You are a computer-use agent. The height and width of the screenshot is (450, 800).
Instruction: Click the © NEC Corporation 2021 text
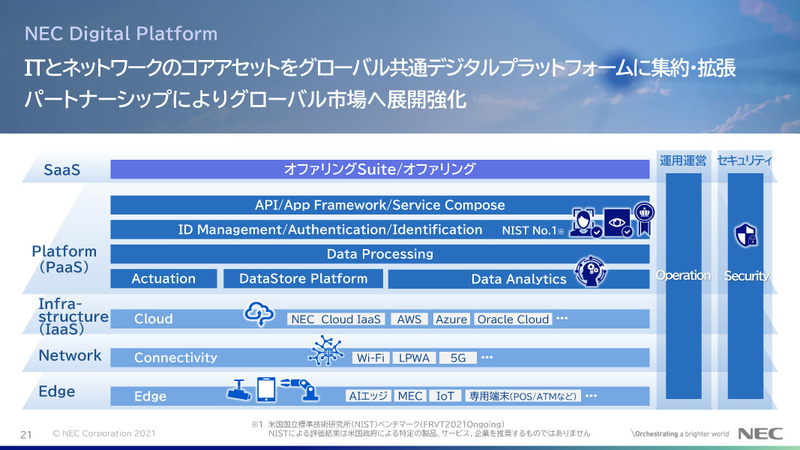click(104, 434)
